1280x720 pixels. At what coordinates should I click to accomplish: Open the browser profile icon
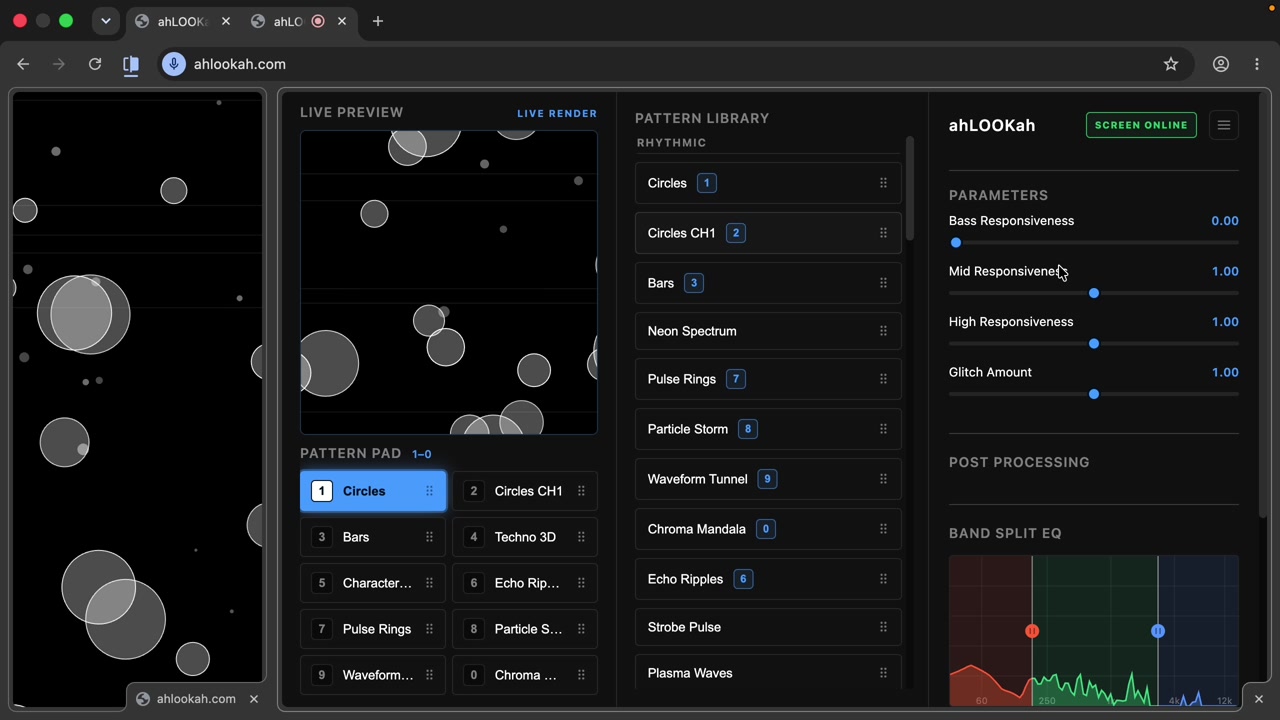(x=1221, y=64)
